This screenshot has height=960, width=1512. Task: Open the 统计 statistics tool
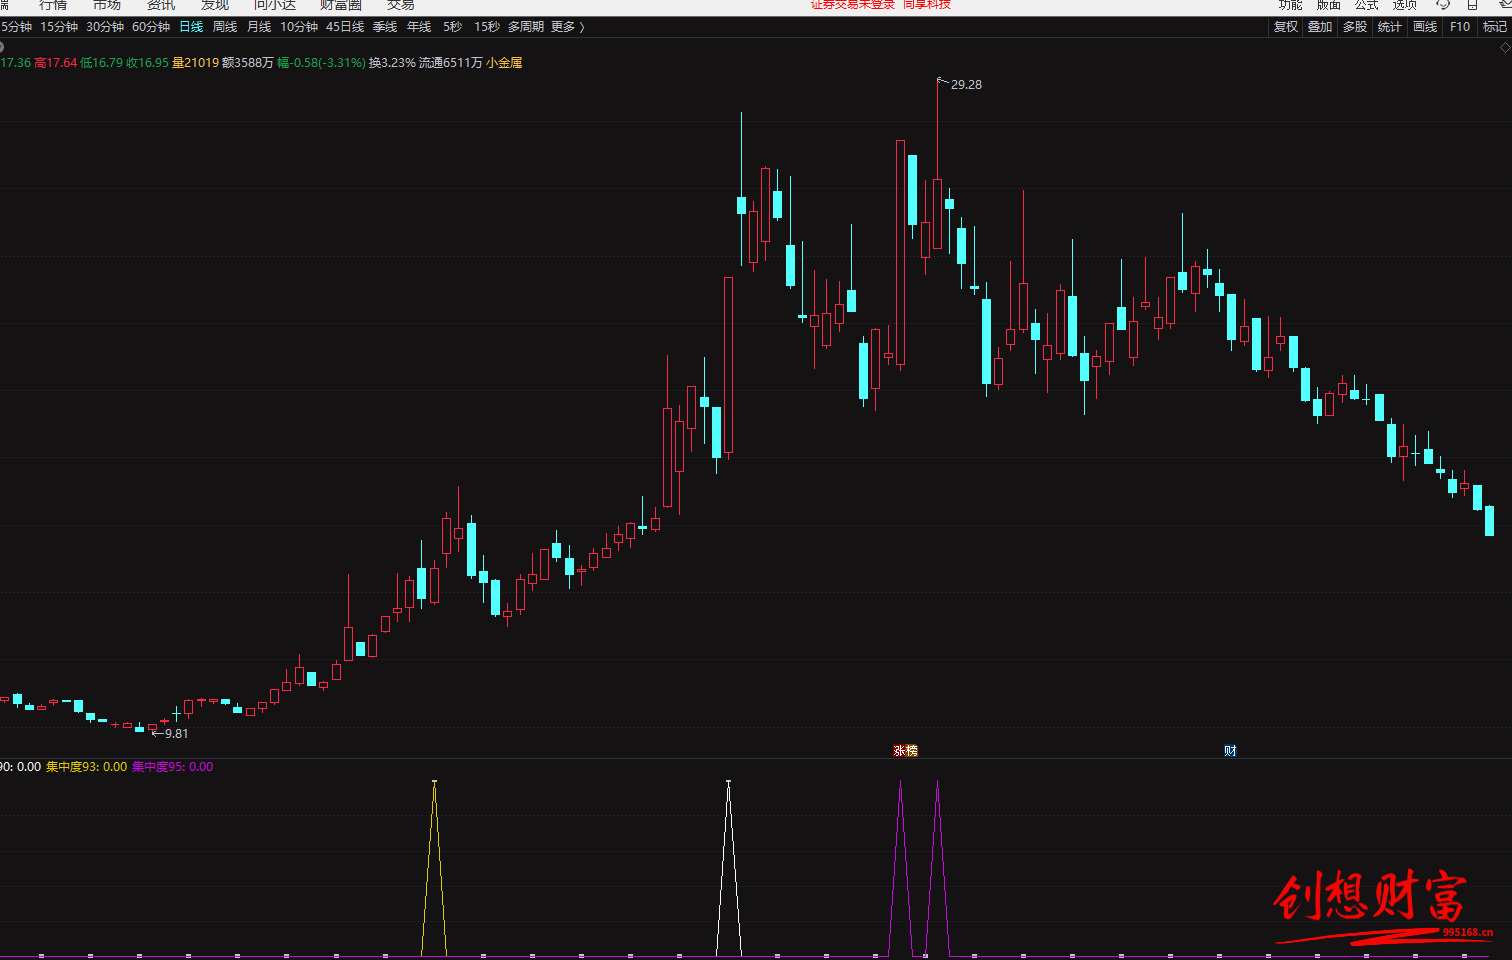point(1390,27)
